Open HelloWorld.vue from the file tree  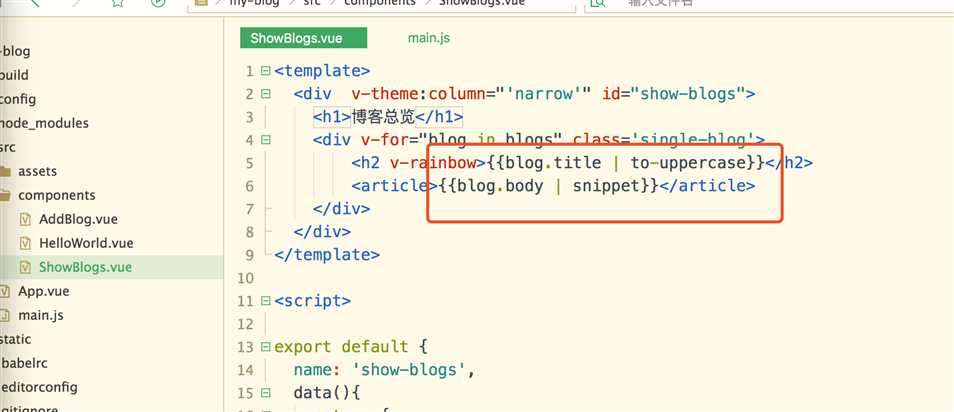[x=86, y=243]
